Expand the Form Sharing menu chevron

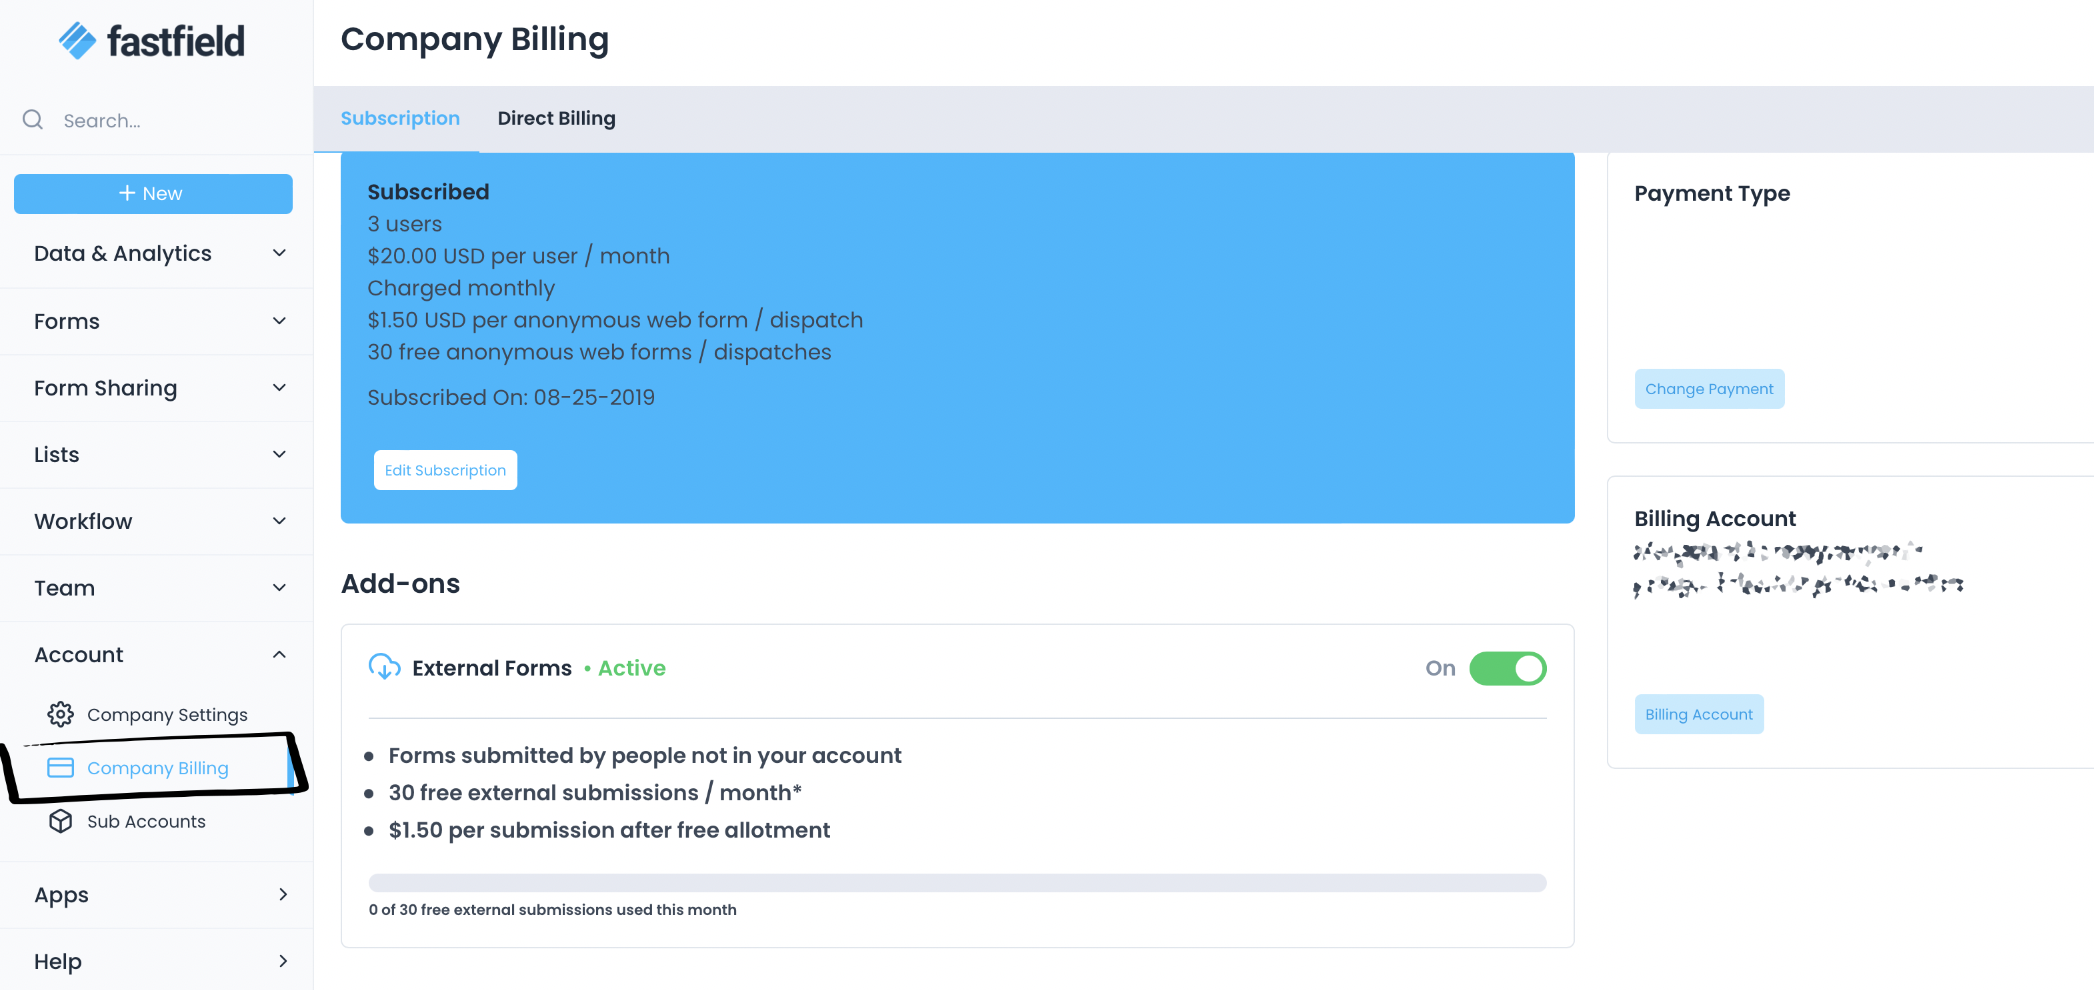coord(280,388)
